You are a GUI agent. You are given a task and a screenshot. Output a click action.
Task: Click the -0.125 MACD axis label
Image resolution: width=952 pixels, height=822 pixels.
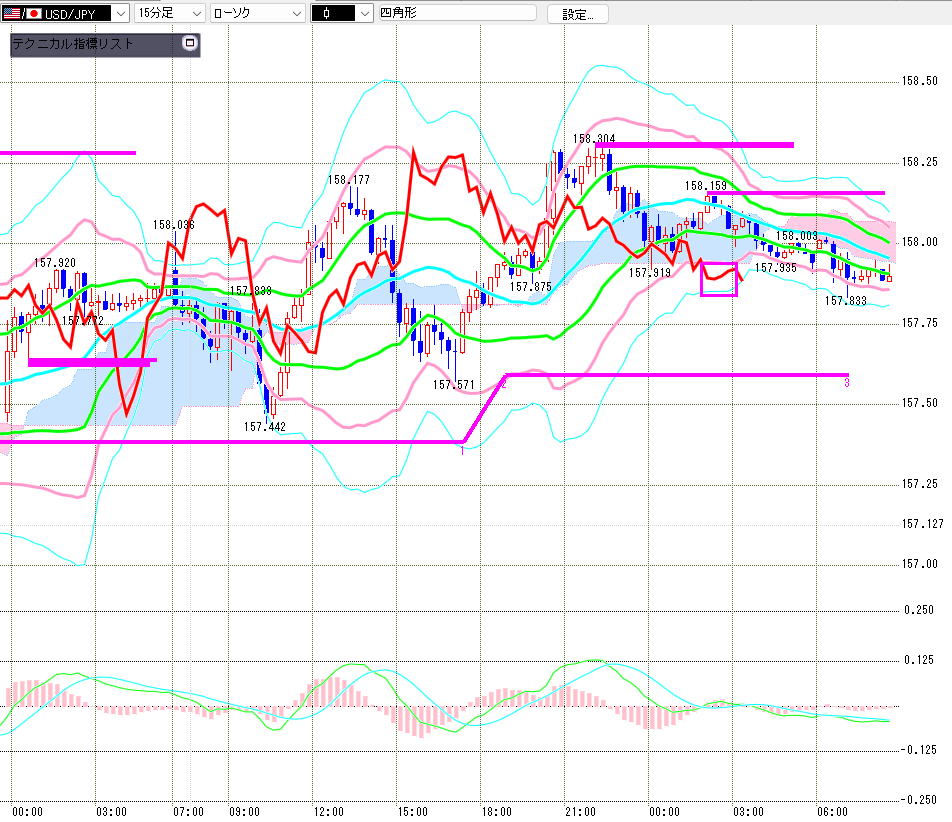[x=918, y=750]
